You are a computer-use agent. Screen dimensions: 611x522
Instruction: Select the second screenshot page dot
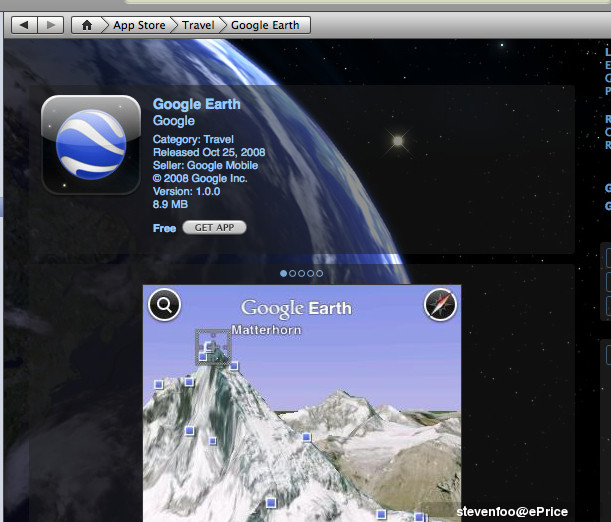click(x=292, y=273)
